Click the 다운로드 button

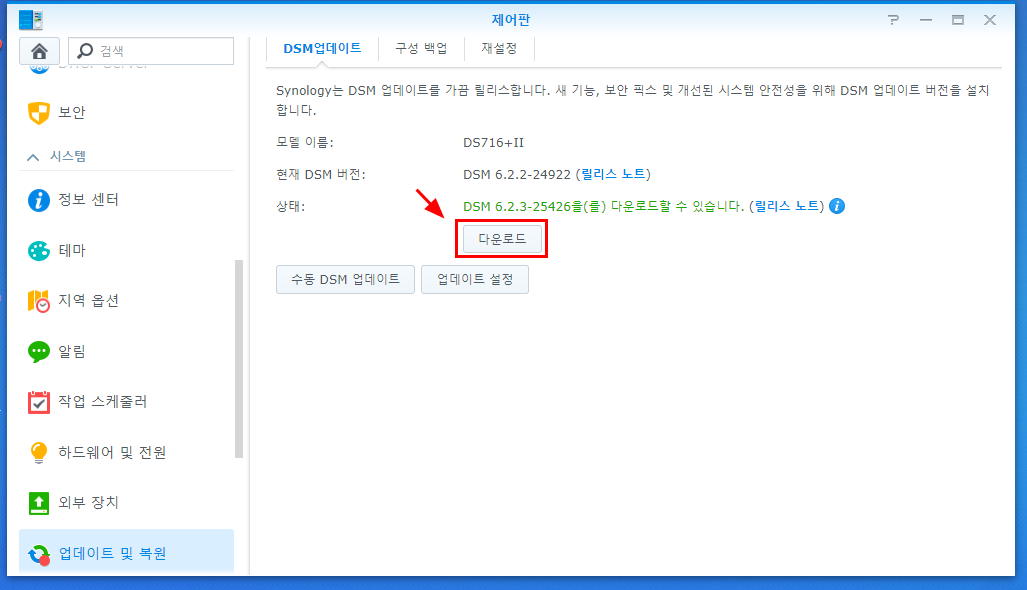point(502,239)
